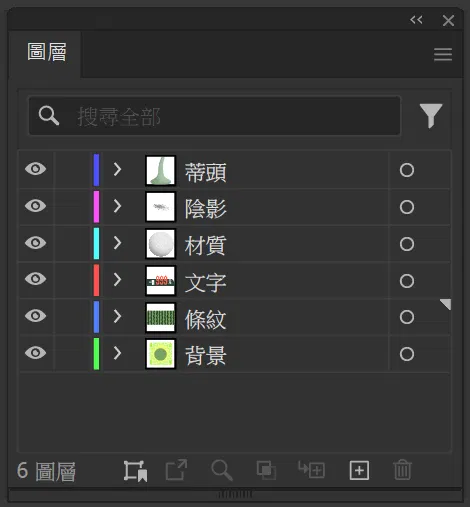470x507 pixels.
Task: Click the trash delete selection icon
Action: pos(402,470)
